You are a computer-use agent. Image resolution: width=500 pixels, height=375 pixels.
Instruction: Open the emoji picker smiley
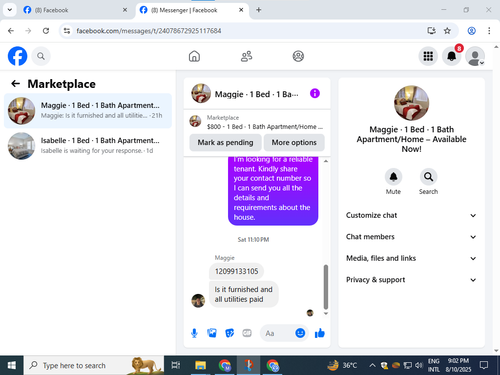[300, 333]
